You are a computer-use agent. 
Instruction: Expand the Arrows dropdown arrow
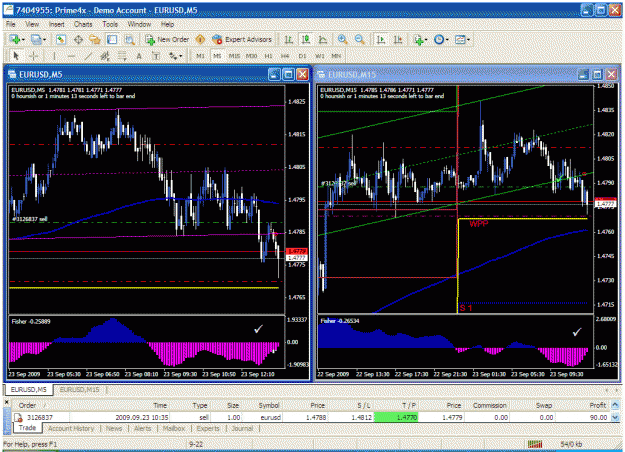tap(181, 56)
